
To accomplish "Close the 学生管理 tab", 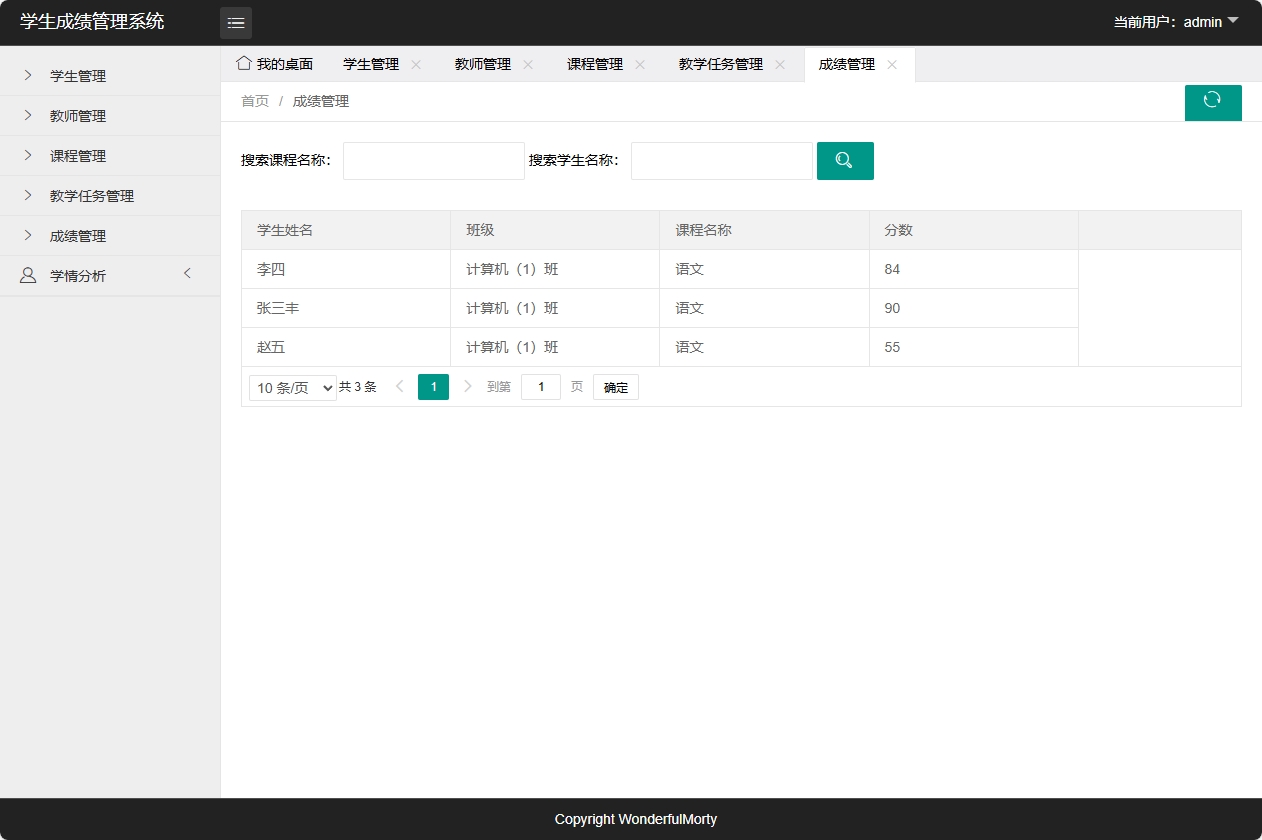I will click(x=416, y=63).
